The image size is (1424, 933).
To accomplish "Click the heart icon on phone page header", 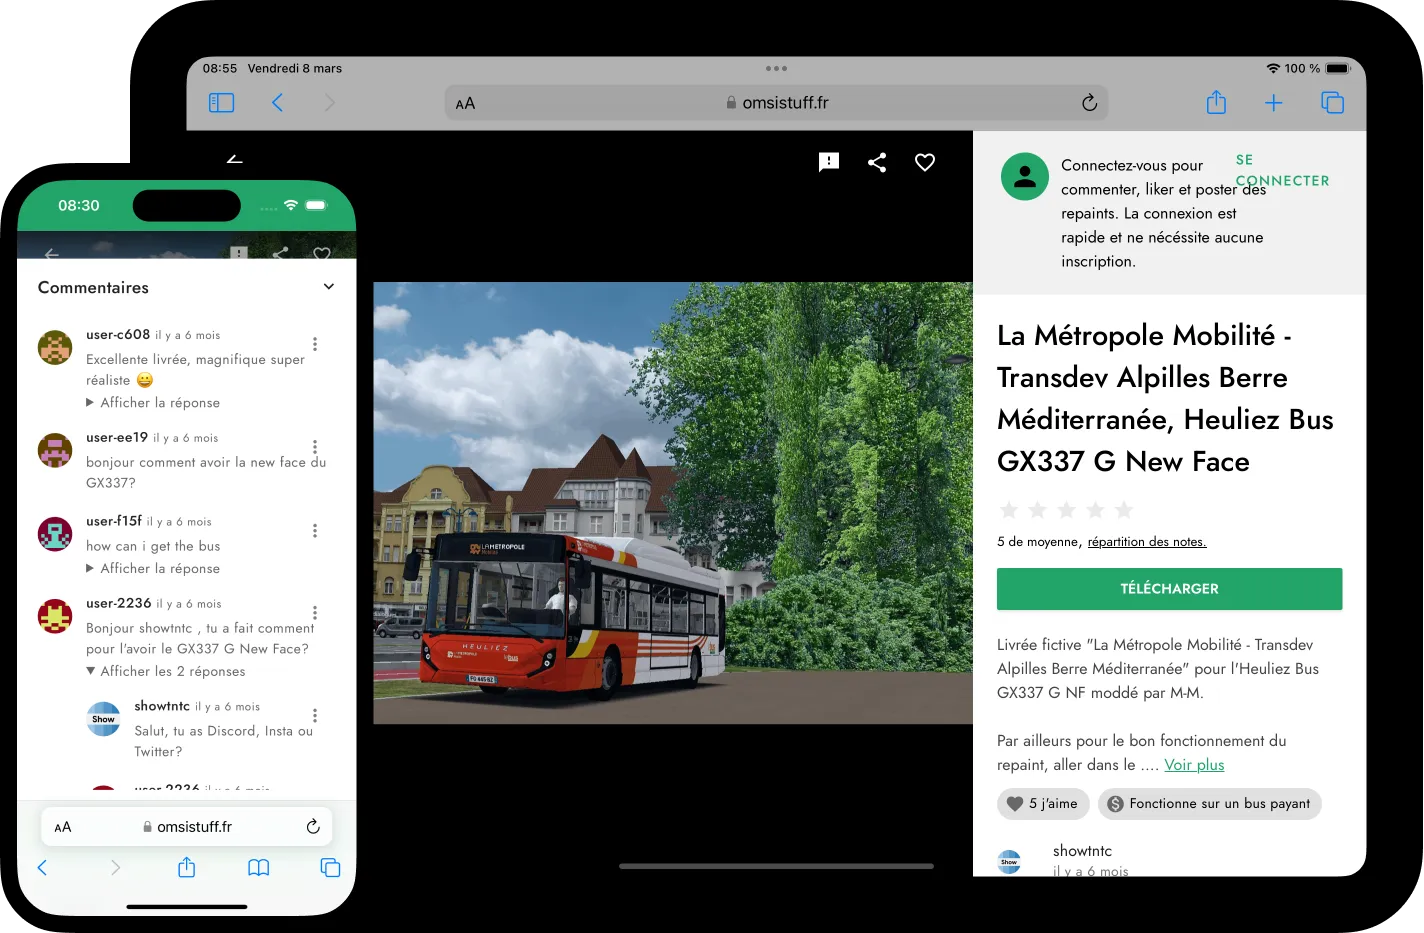I will 322,254.
